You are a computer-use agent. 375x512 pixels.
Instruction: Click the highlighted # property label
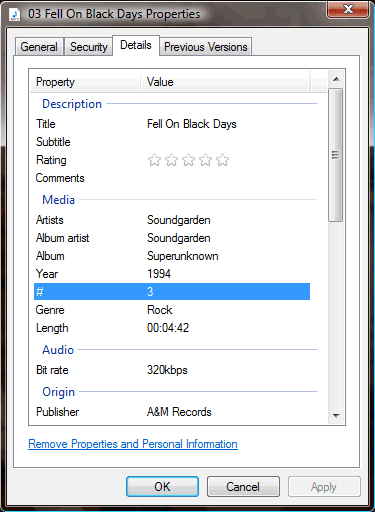coord(40,292)
